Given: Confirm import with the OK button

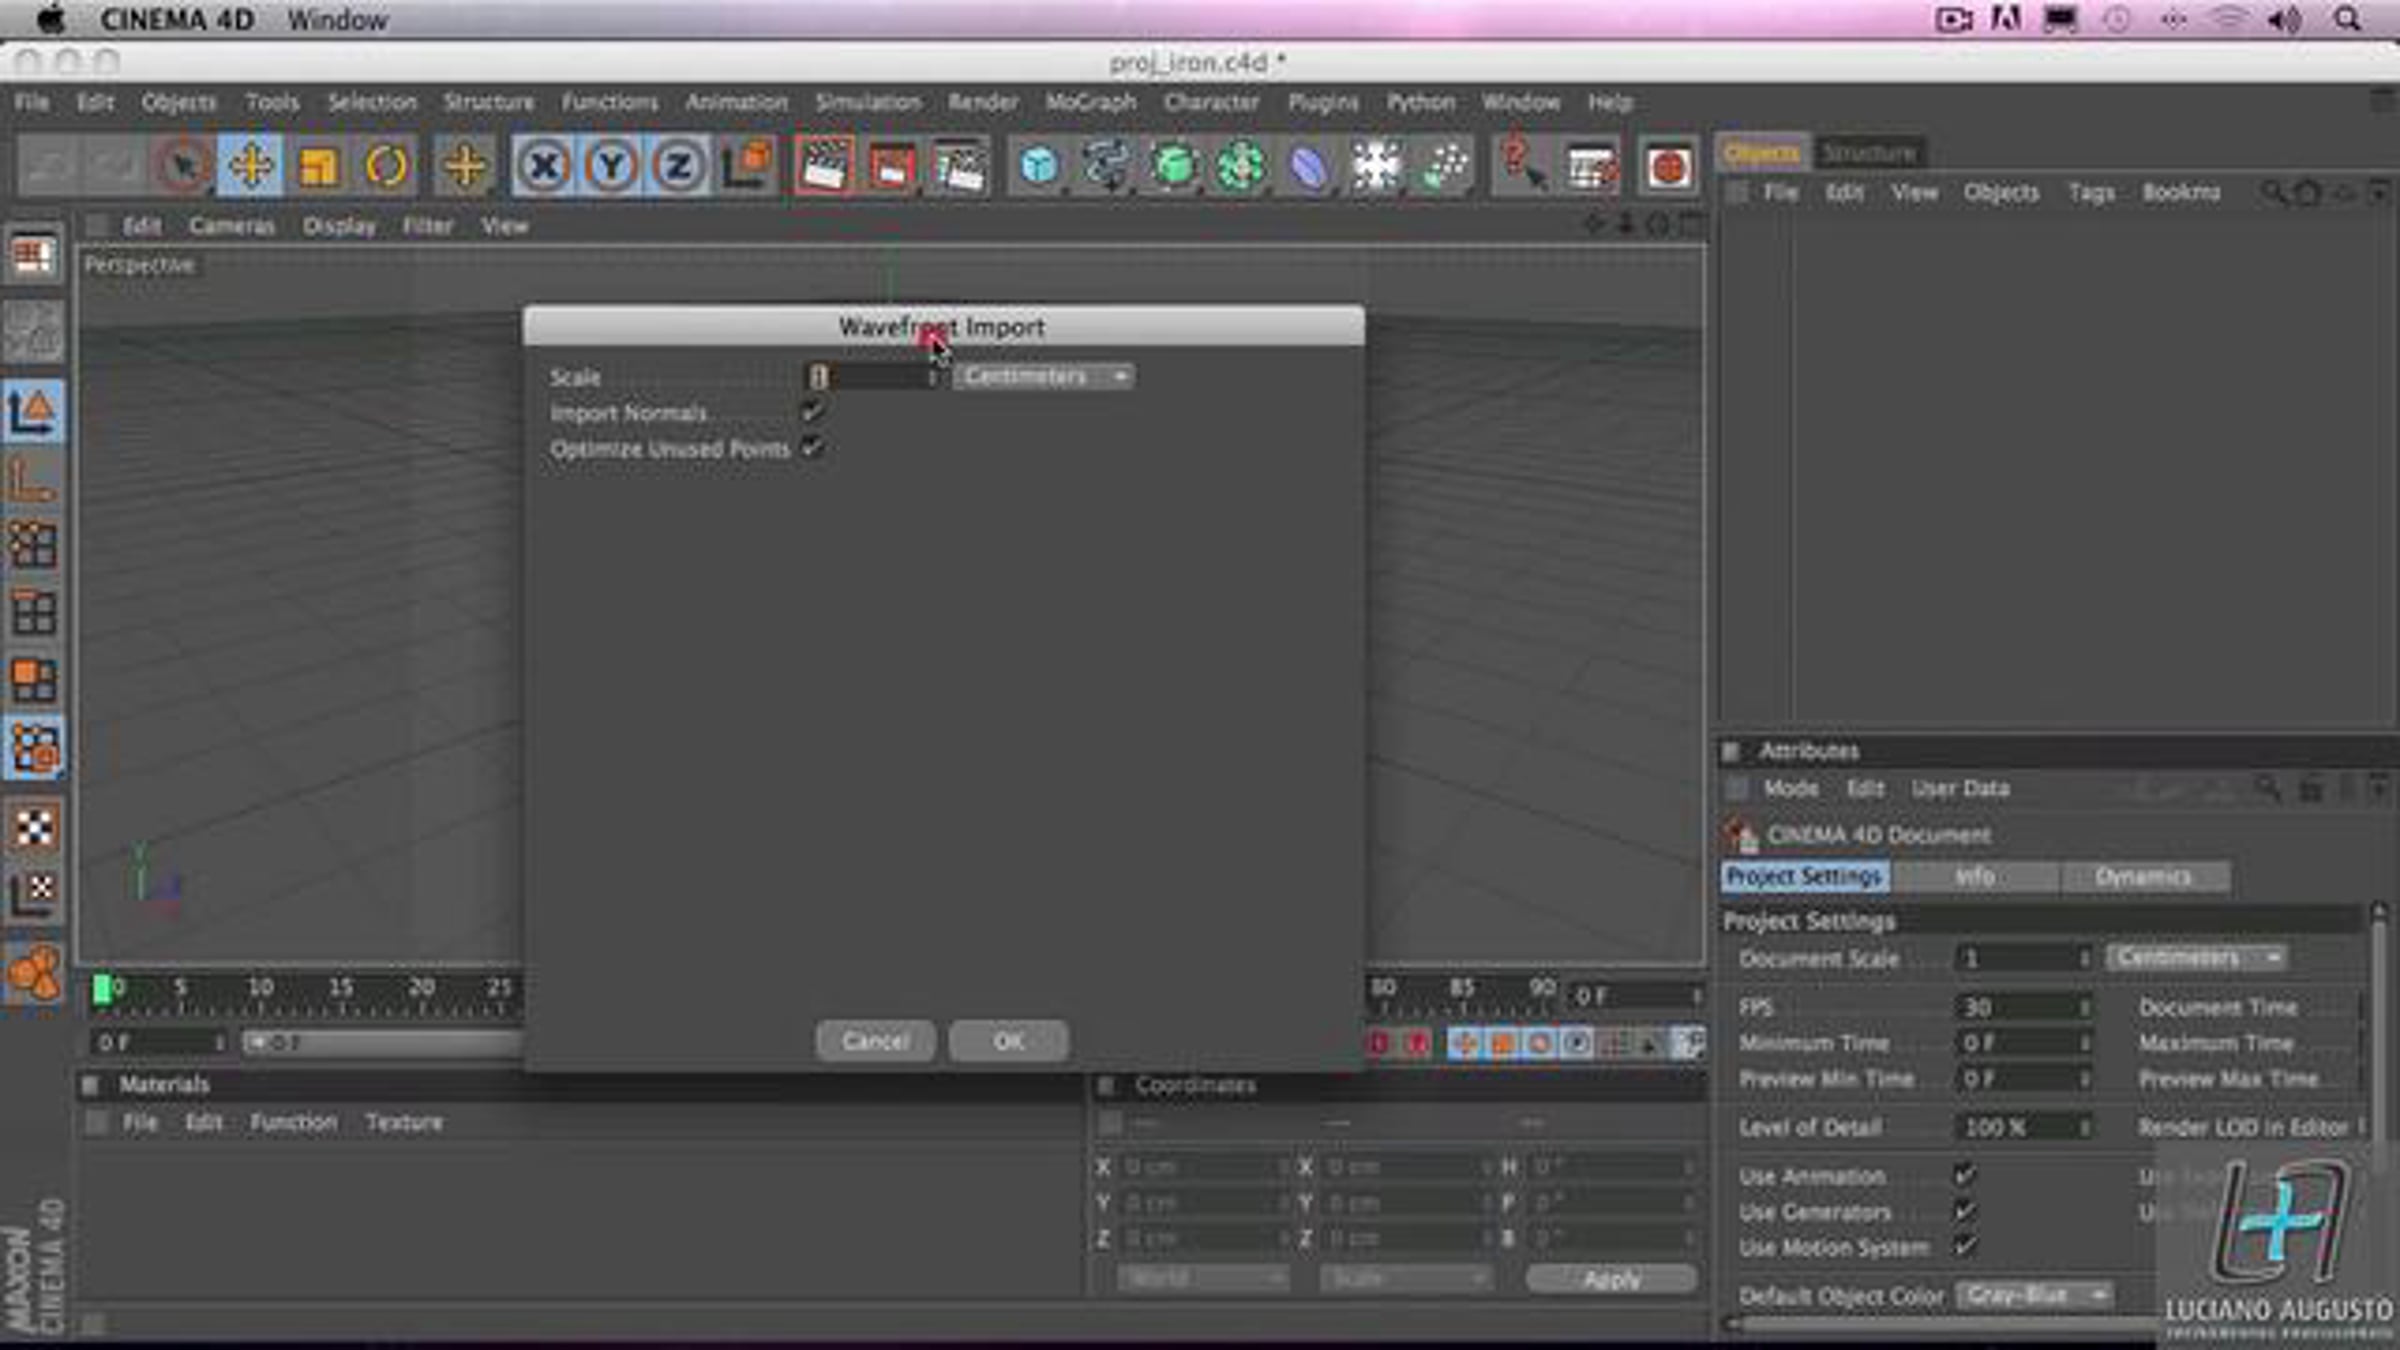Looking at the screenshot, I should [x=1008, y=1041].
